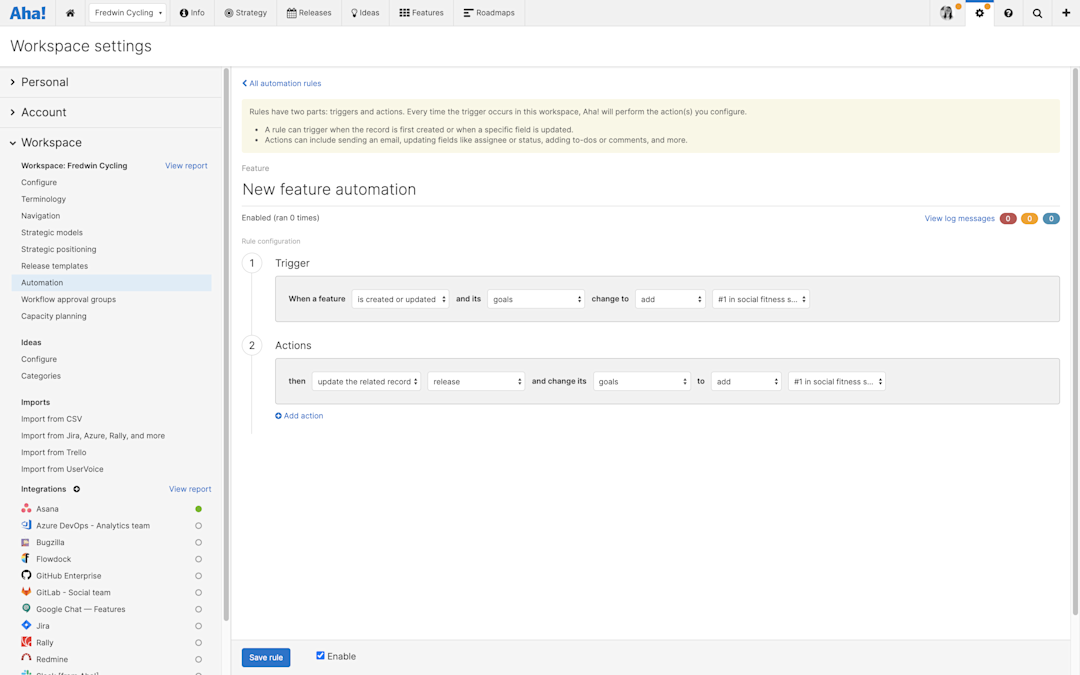Open the Fredwin Cycling workspace dropdown

coord(127,13)
